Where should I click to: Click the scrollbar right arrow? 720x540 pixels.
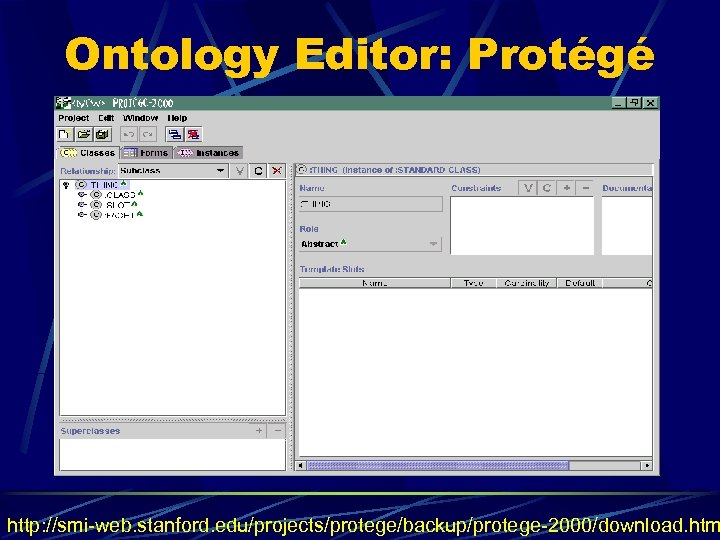coord(647,466)
